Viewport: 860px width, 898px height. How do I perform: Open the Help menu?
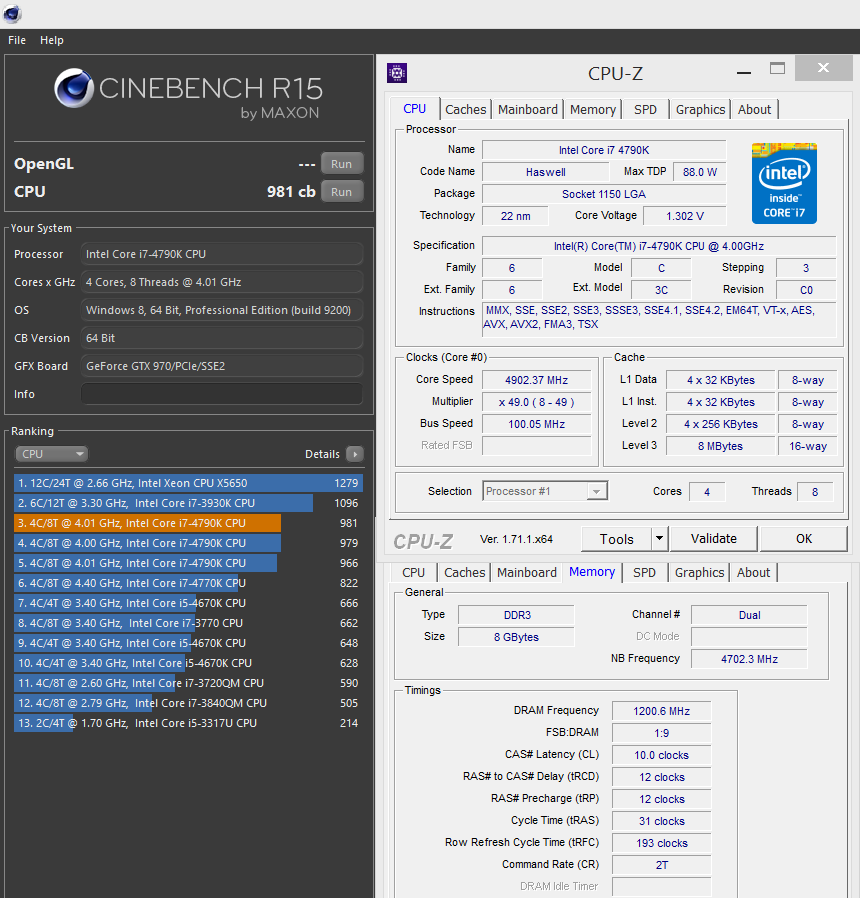coord(52,40)
